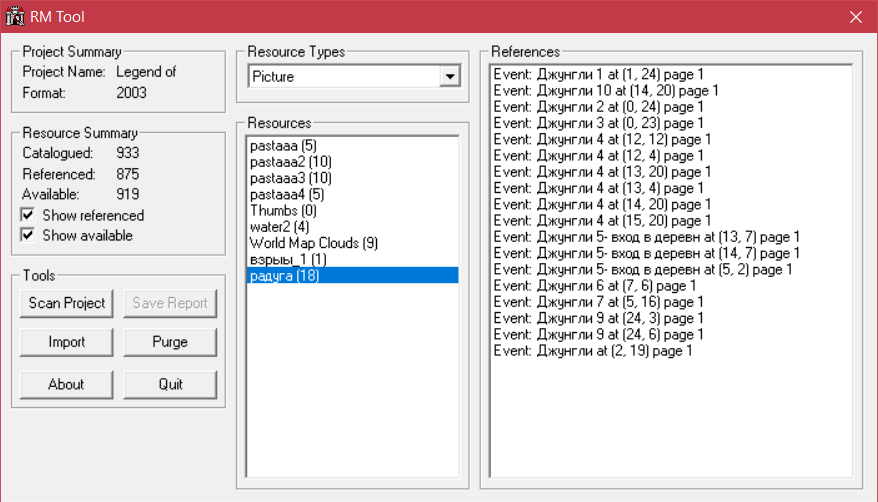878x502 pixels.
Task: Click the Purge button
Action: click(170, 342)
